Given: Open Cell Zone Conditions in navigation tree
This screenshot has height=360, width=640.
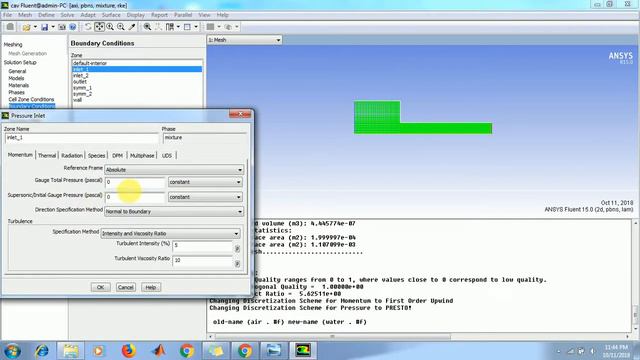Looking at the screenshot, I should click(31, 99).
